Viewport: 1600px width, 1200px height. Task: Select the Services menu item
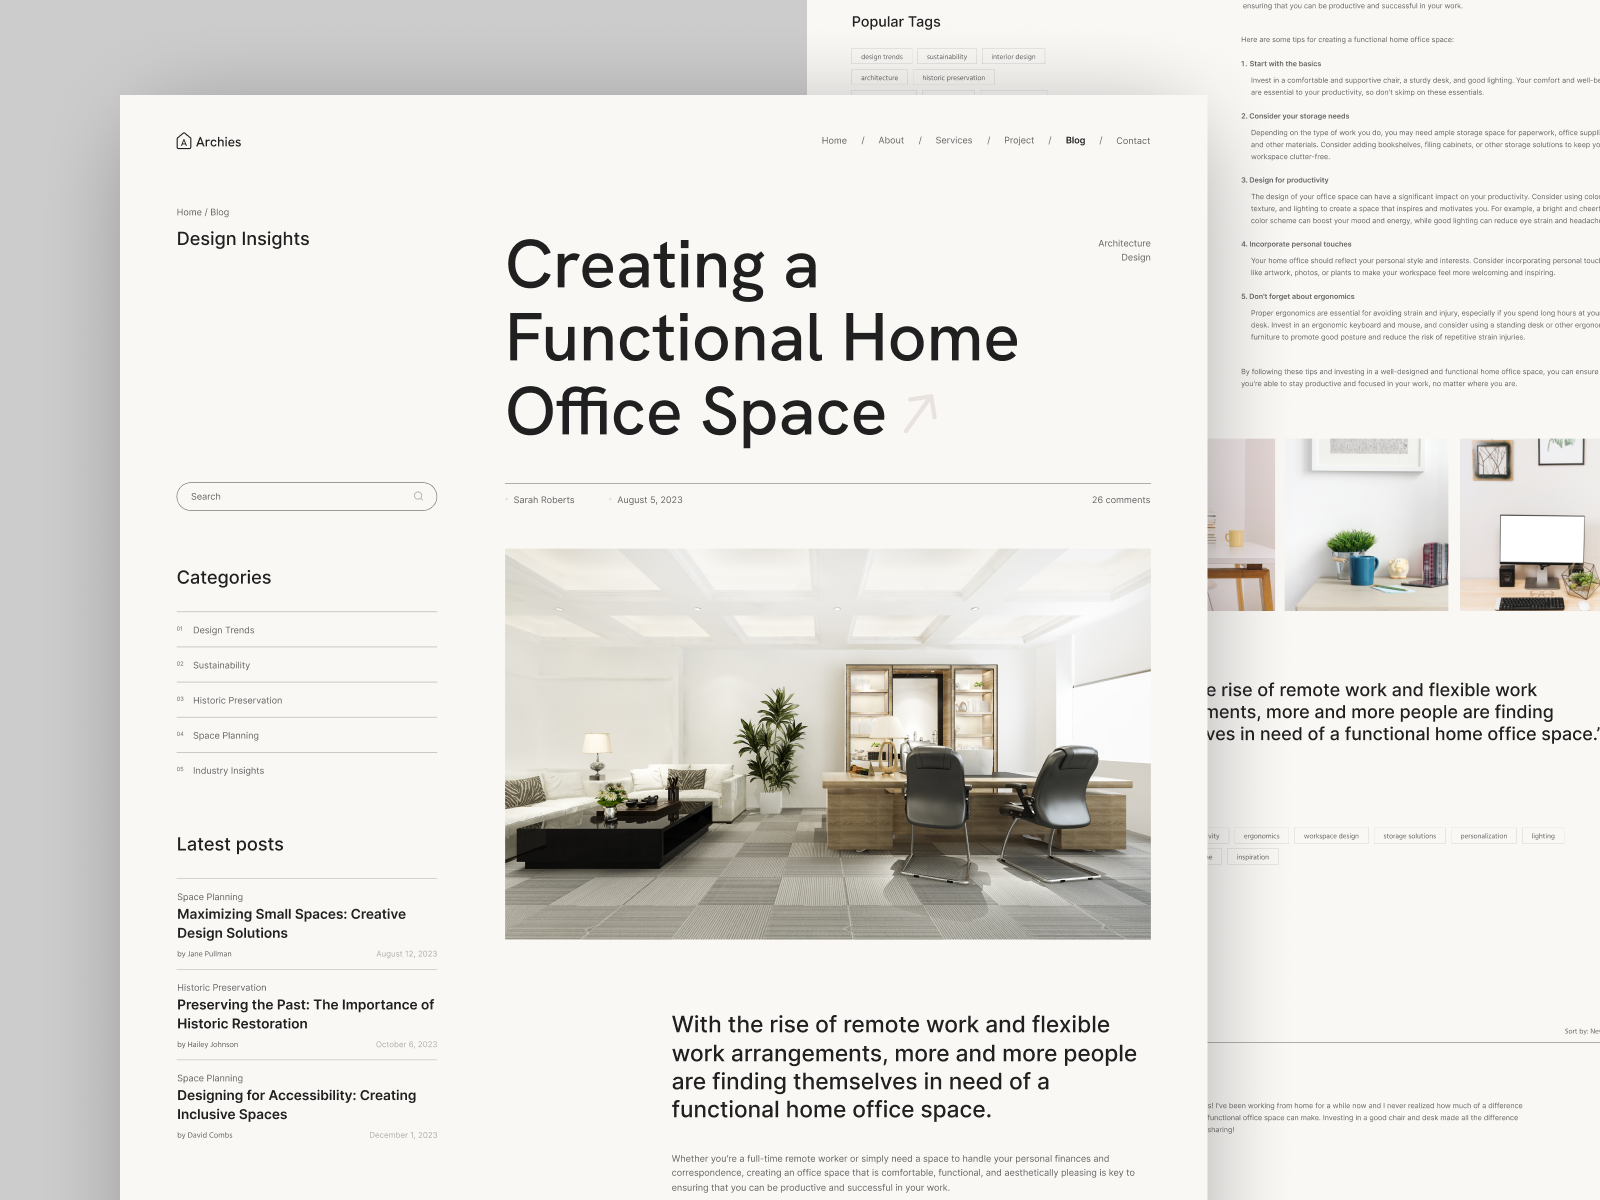[x=953, y=140]
